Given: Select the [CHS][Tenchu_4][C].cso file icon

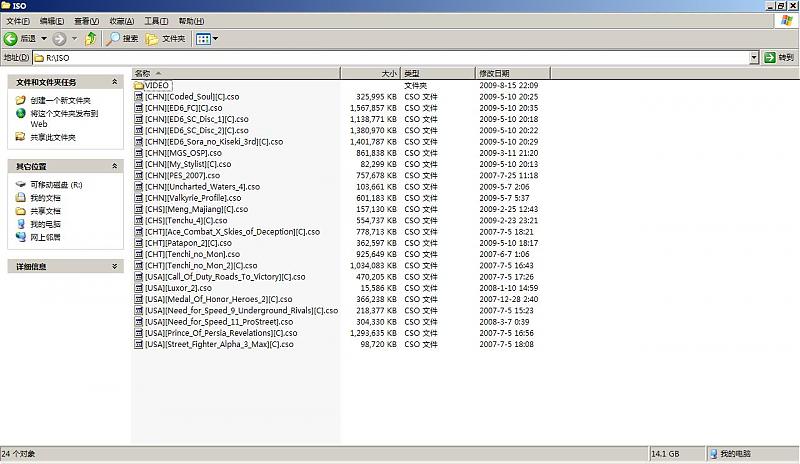Looking at the screenshot, I should click(x=138, y=220).
